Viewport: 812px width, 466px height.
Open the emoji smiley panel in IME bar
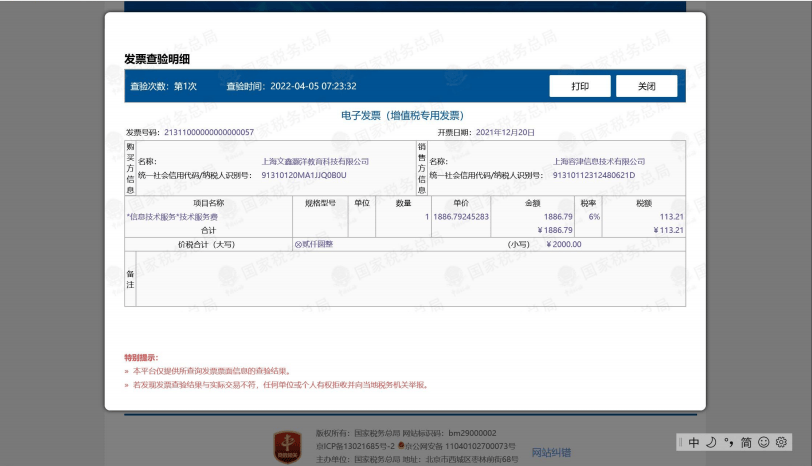[x=764, y=442]
